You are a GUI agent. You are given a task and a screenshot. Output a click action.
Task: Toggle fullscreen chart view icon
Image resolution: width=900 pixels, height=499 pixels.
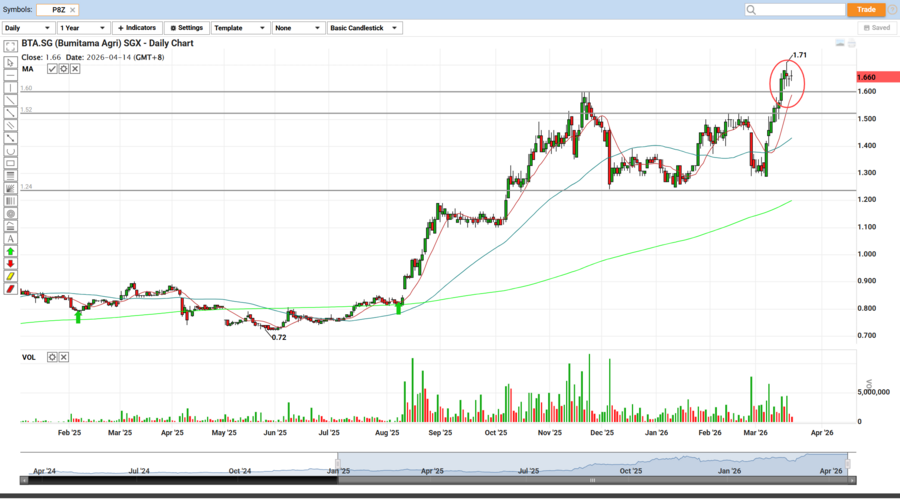click(10, 47)
